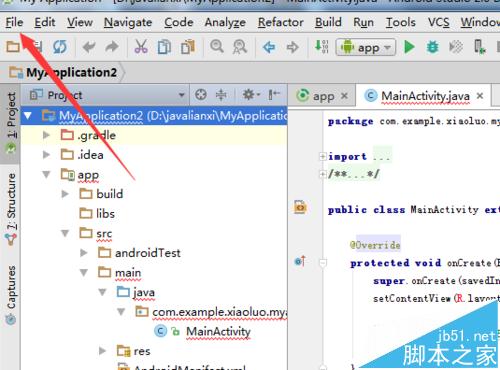Click the Synchronize toolbar icon
This screenshot has height=370, width=500.
(x=60, y=47)
